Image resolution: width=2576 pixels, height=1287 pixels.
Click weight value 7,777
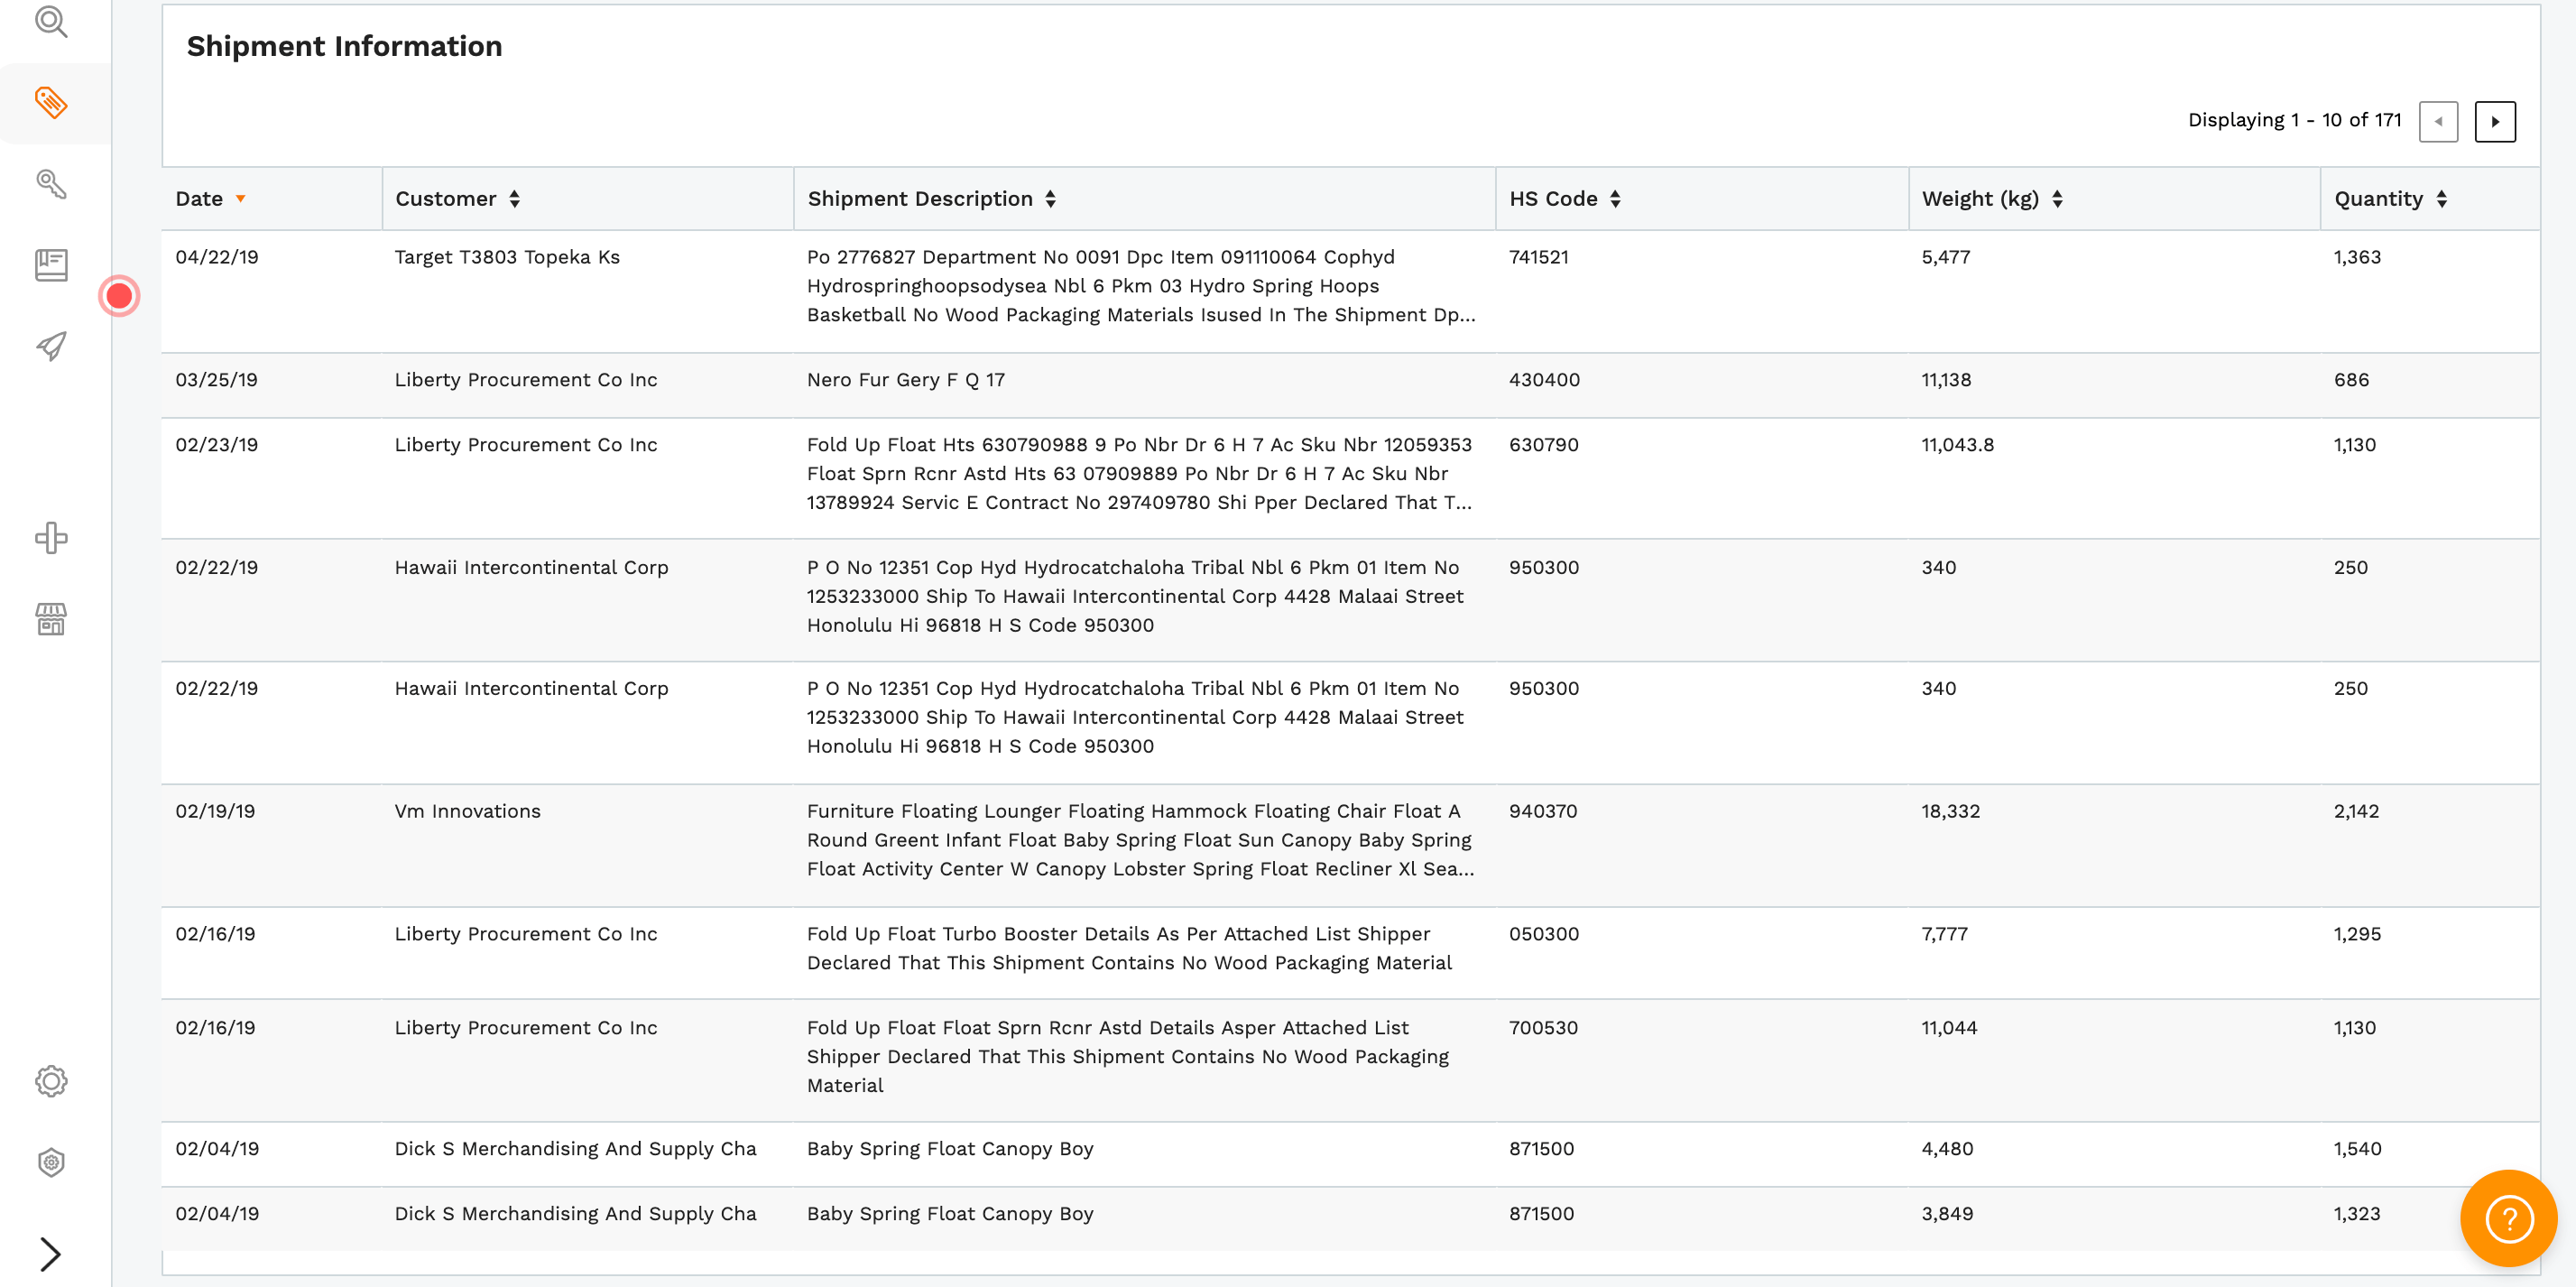coord(1944,934)
